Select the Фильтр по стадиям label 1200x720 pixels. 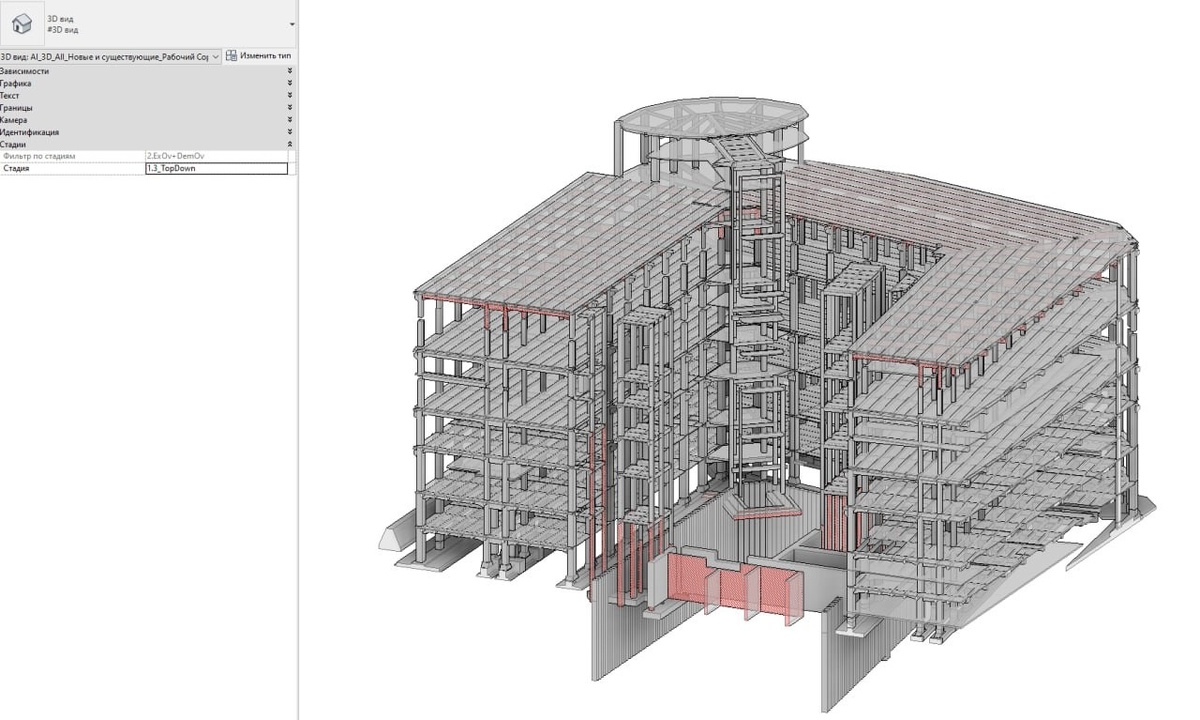(39, 156)
